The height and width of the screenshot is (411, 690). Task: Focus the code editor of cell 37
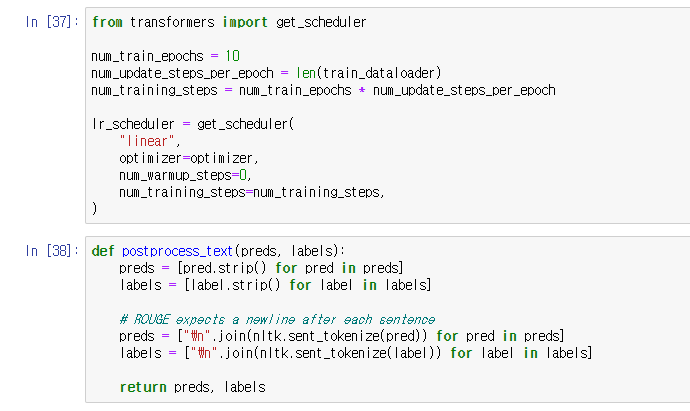click(388, 115)
